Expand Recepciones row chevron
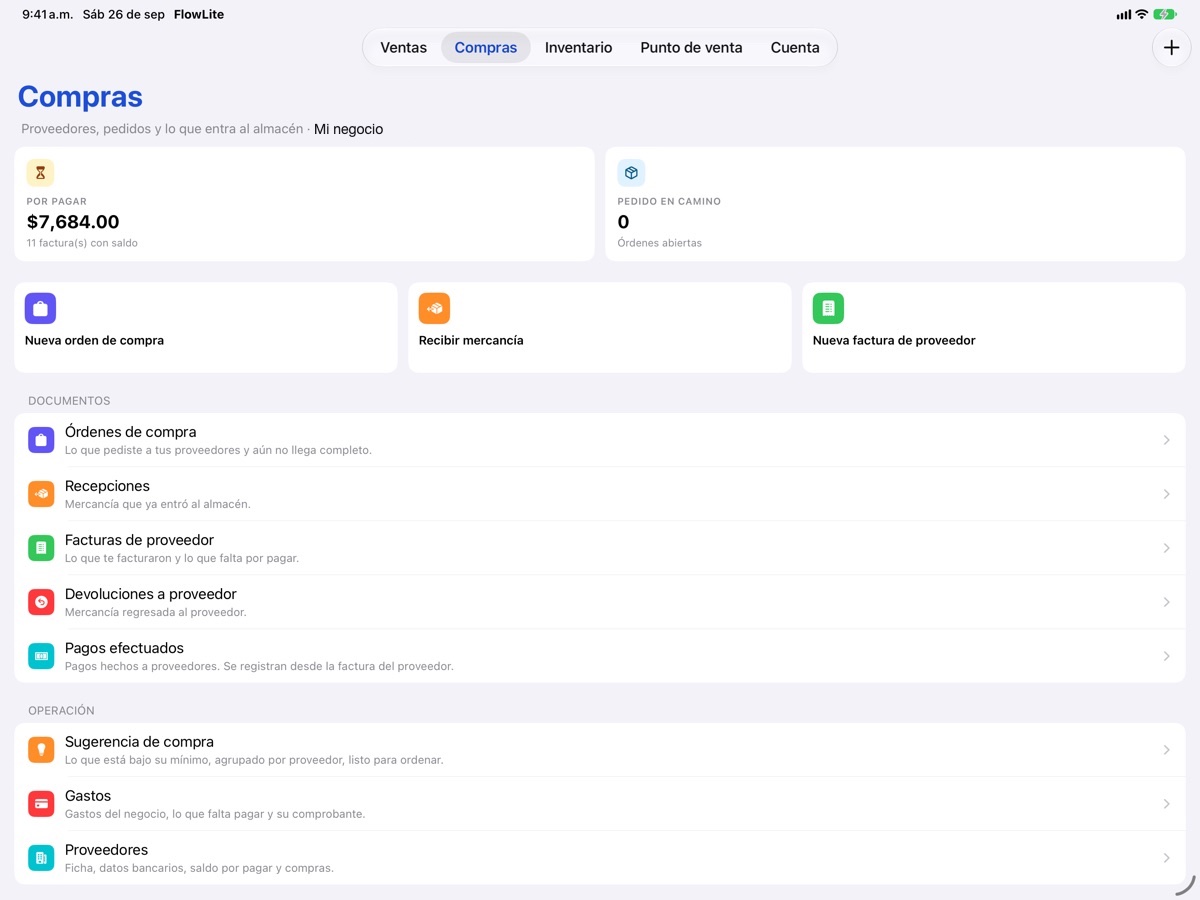Image resolution: width=1200 pixels, height=900 pixels. pos(1166,494)
